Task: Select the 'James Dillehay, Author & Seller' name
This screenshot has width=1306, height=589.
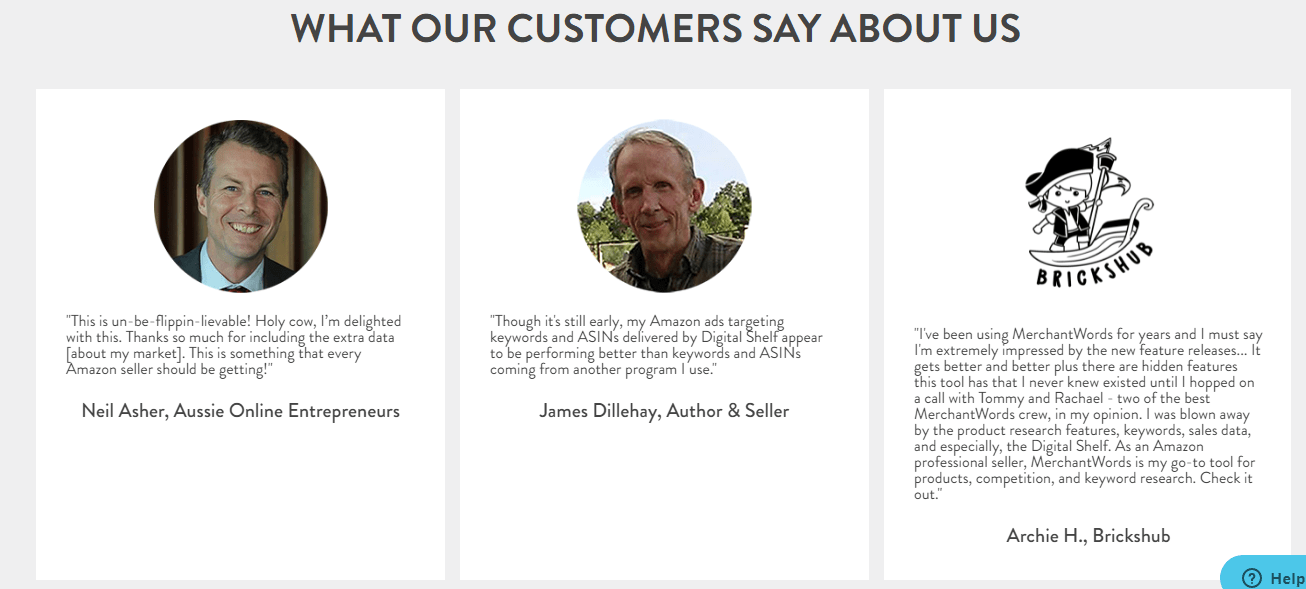Action: click(x=664, y=411)
